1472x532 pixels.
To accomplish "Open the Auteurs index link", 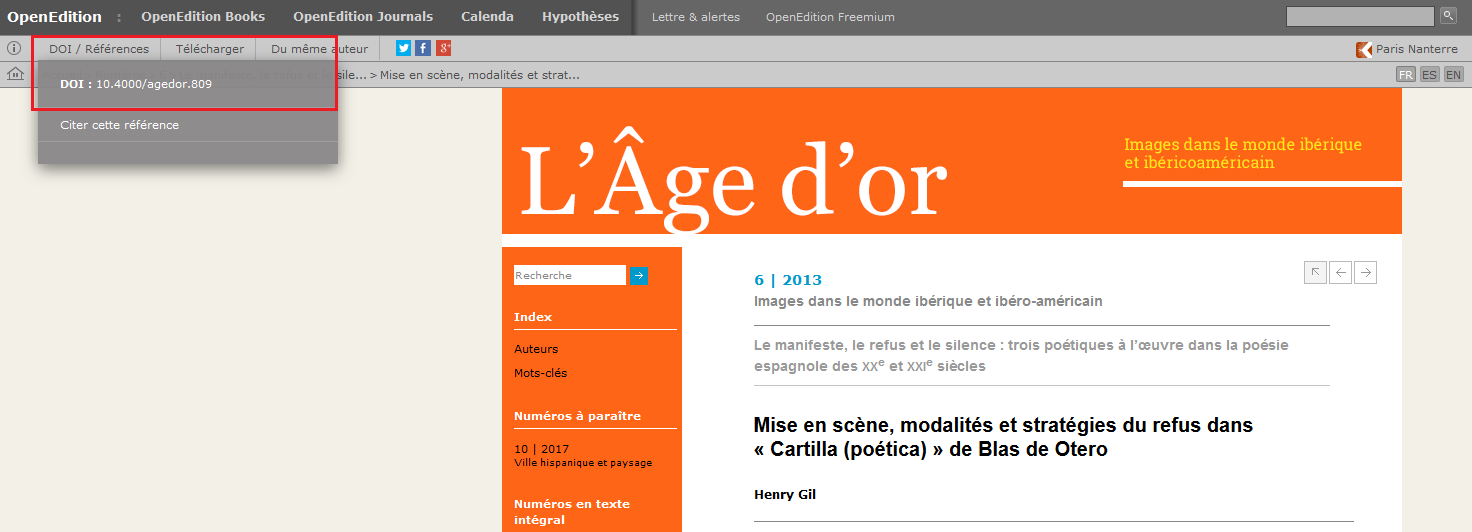I will pos(536,349).
